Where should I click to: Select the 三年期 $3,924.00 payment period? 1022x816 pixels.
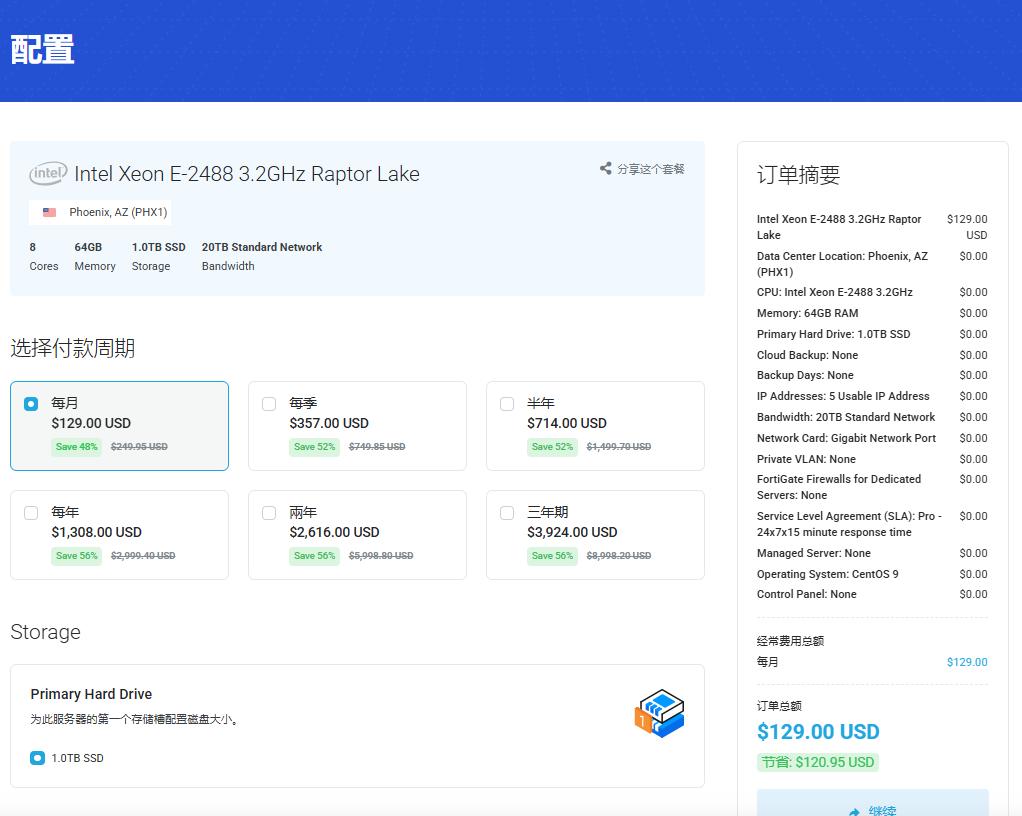tap(507, 513)
